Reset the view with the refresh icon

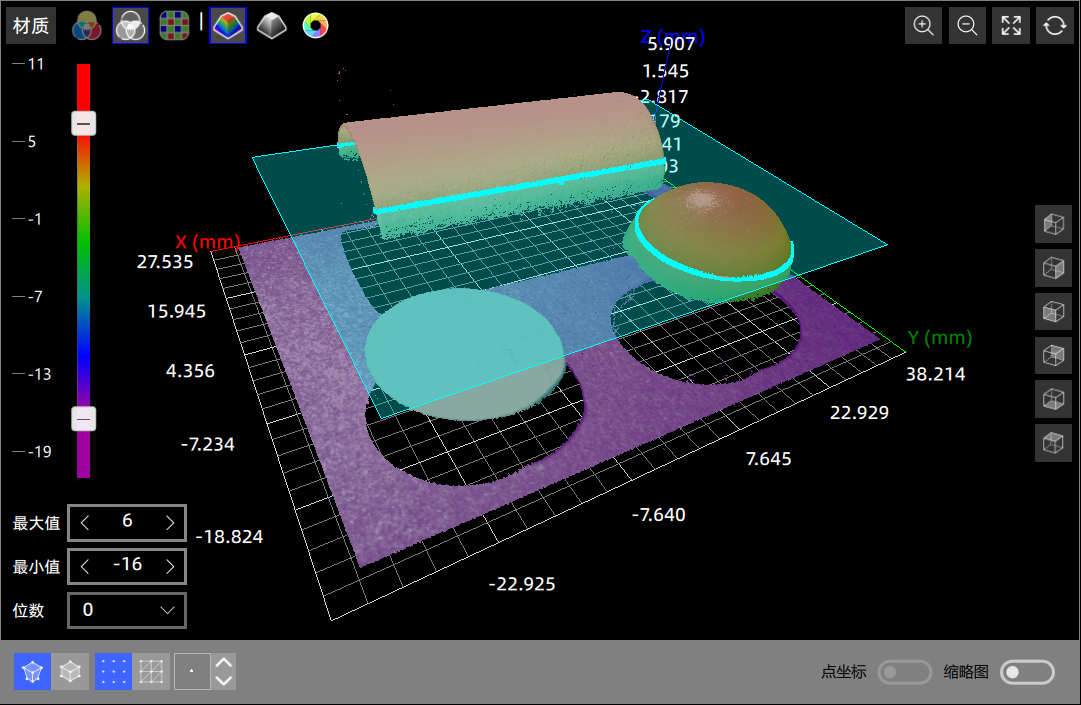point(1054,26)
